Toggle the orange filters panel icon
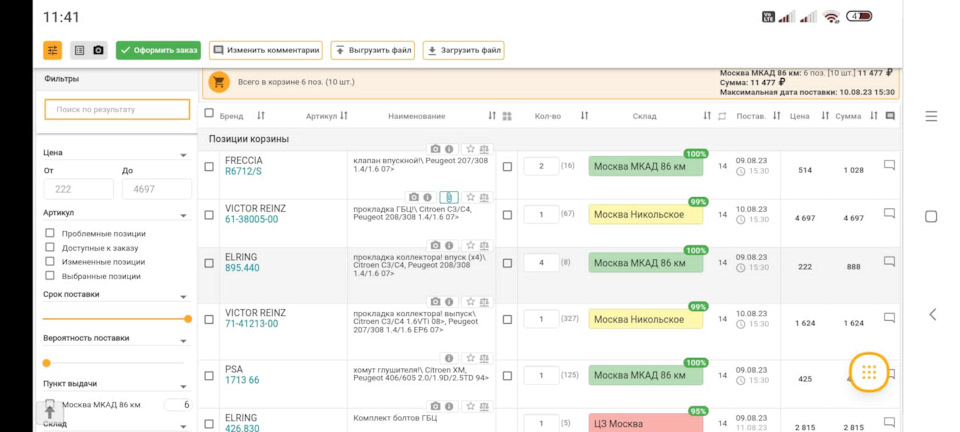The image size is (960, 432). click(53, 50)
